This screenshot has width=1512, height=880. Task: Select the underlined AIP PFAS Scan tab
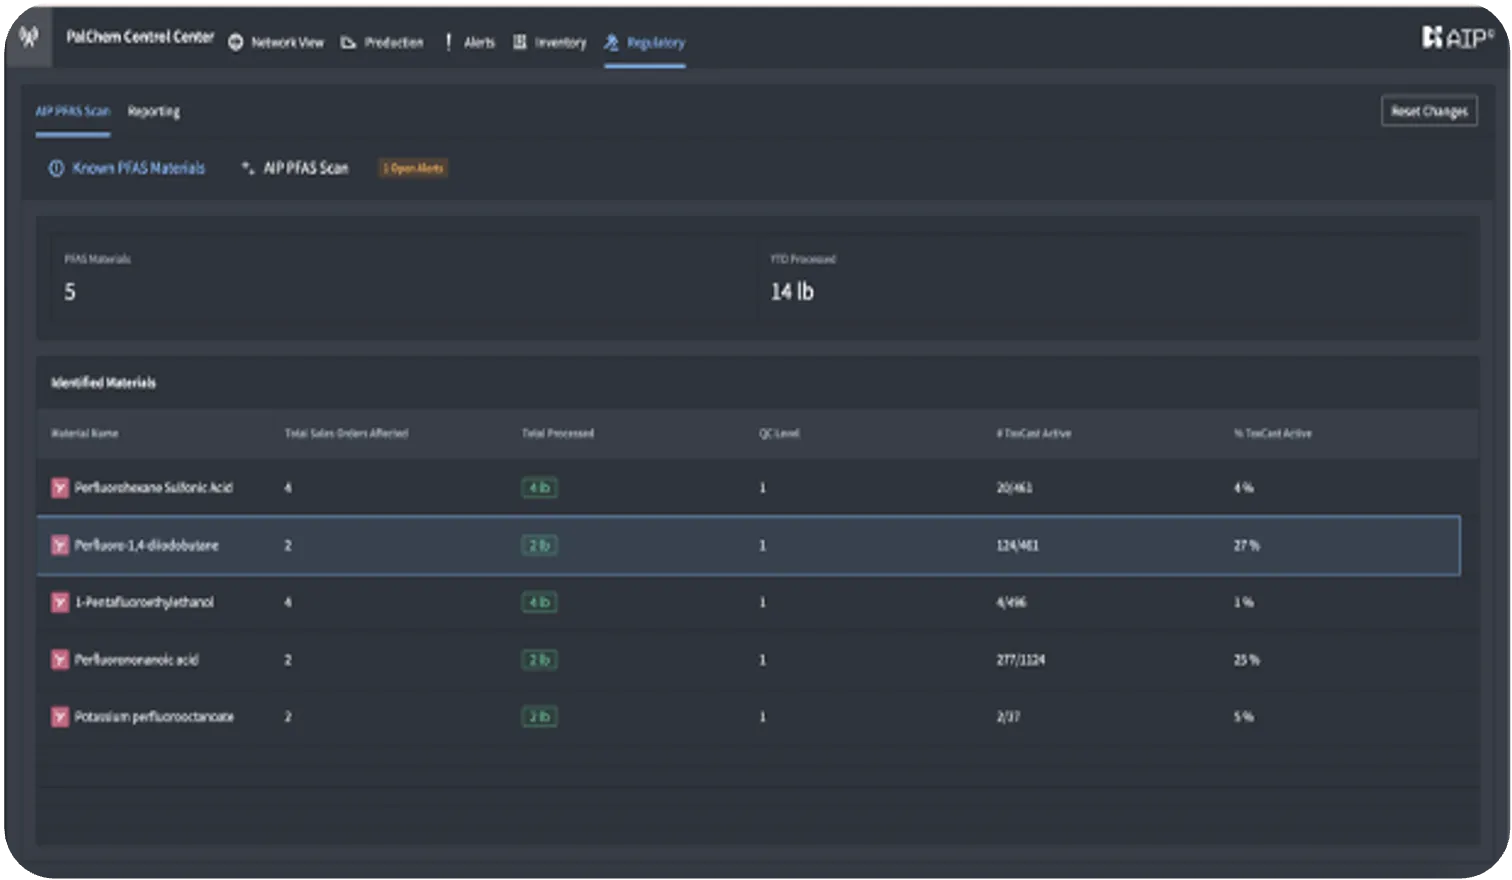point(73,111)
